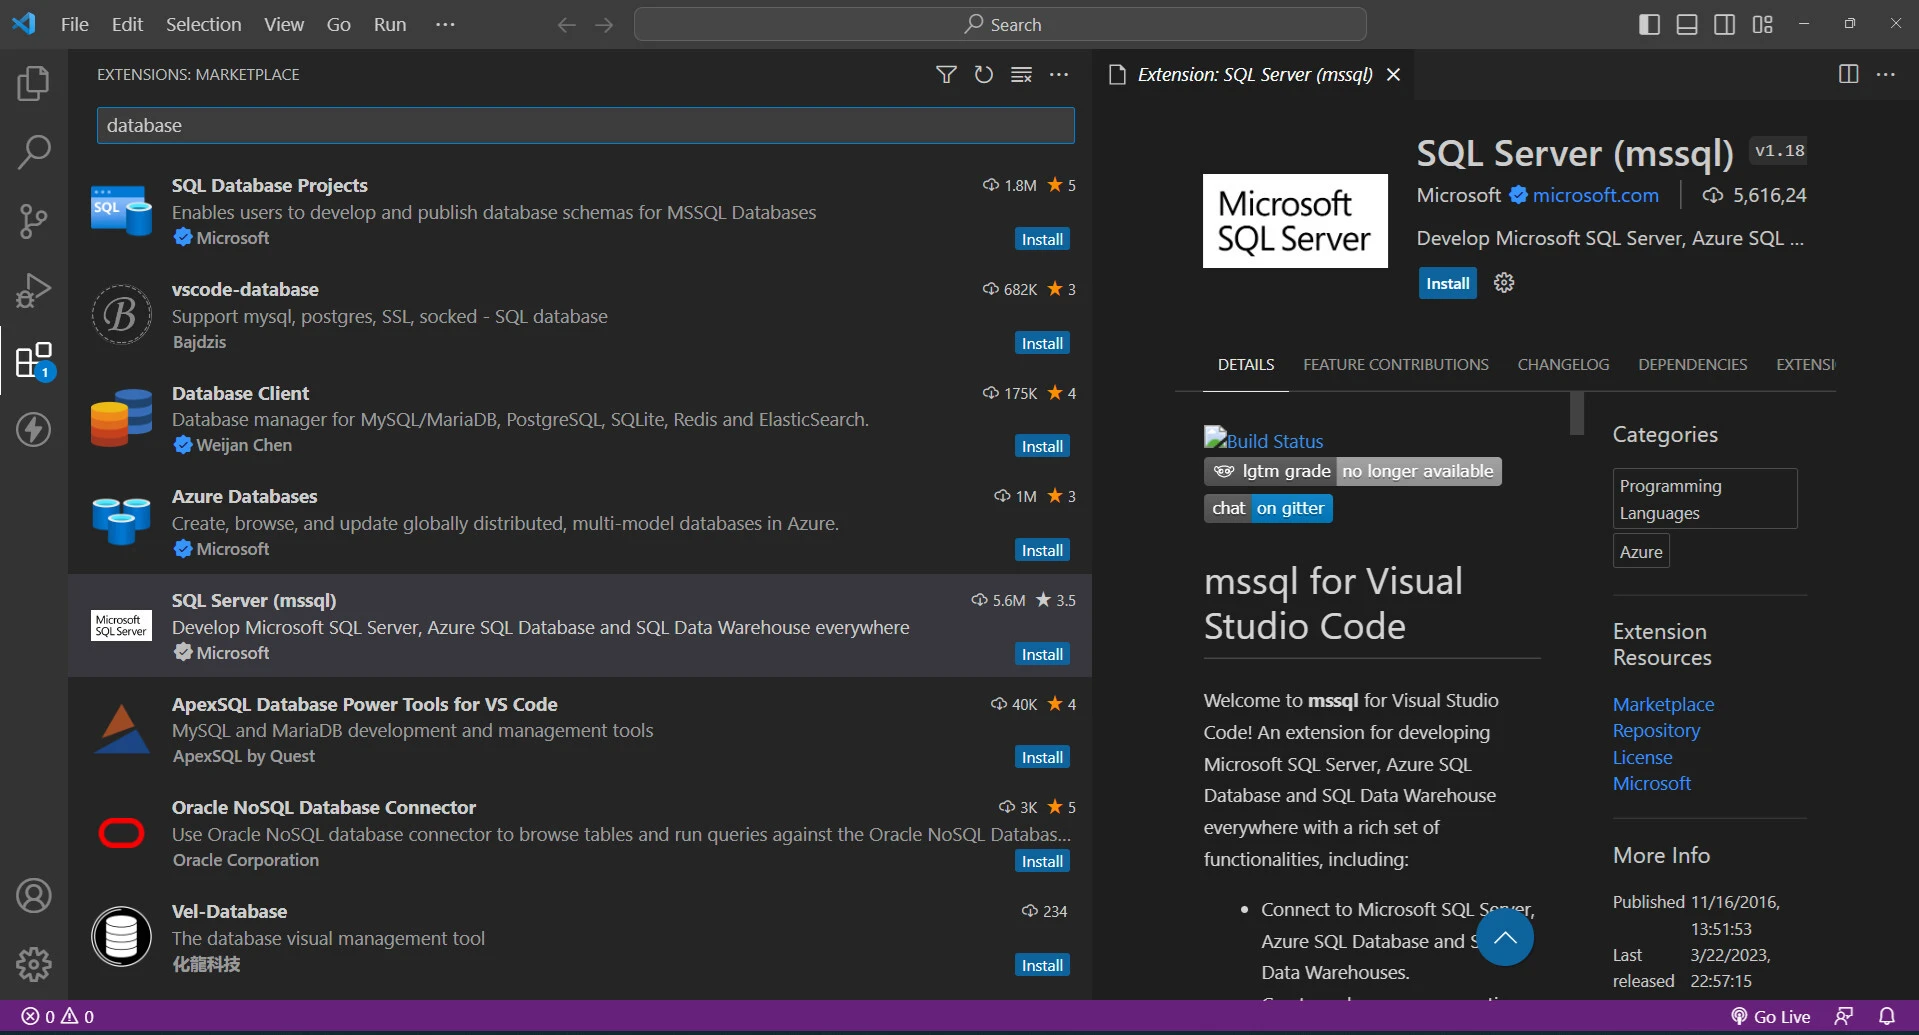The height and width of the screenshot is (1035, 1919).
Task: Install the Database Client extension
Action: 1041,447
